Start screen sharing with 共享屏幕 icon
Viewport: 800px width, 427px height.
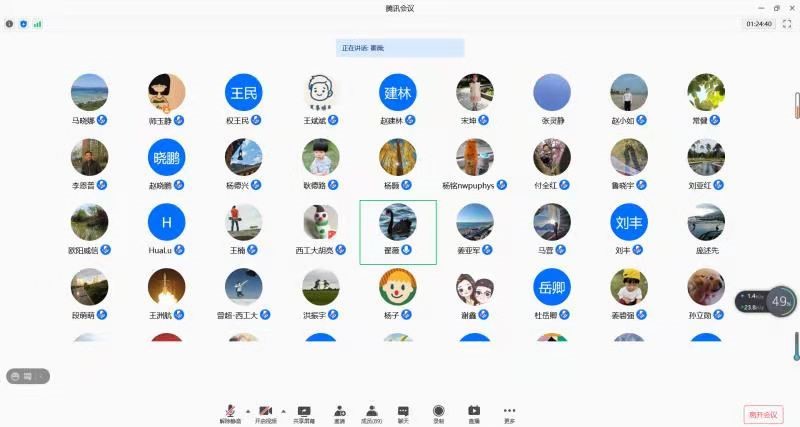[x=304, y=412]
